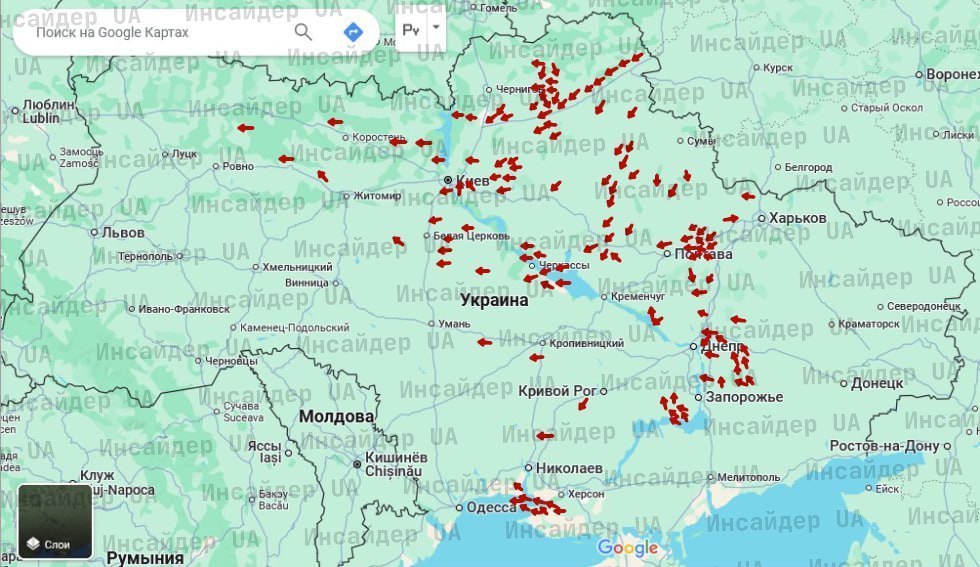980x567 pixels.
Task: Select the Харьков city label
Action: (797, 218)
